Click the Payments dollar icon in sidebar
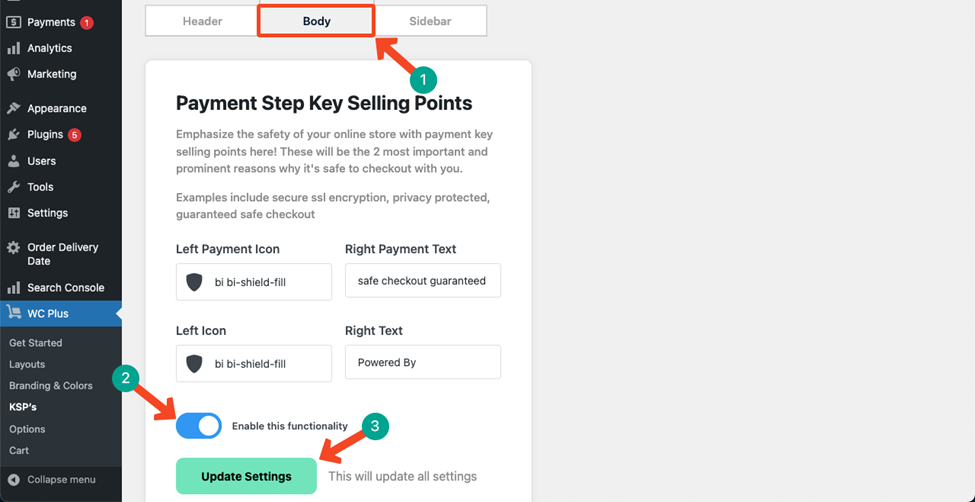 tap(14, 22)
